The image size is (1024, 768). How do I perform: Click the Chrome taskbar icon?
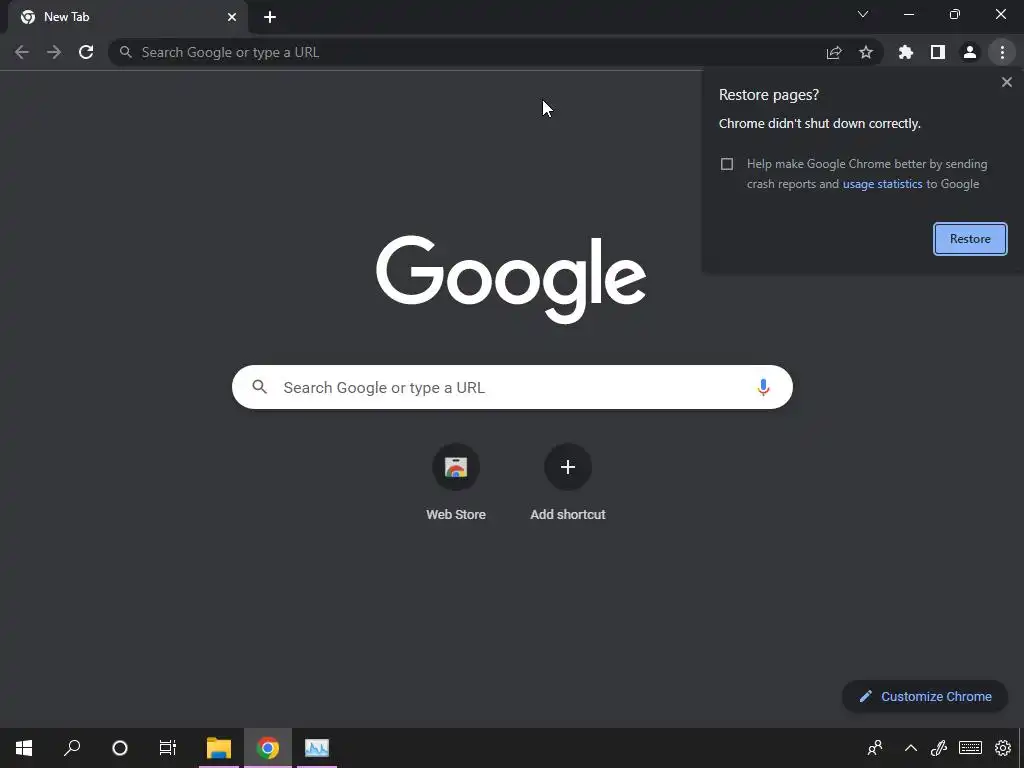(268, 748)
